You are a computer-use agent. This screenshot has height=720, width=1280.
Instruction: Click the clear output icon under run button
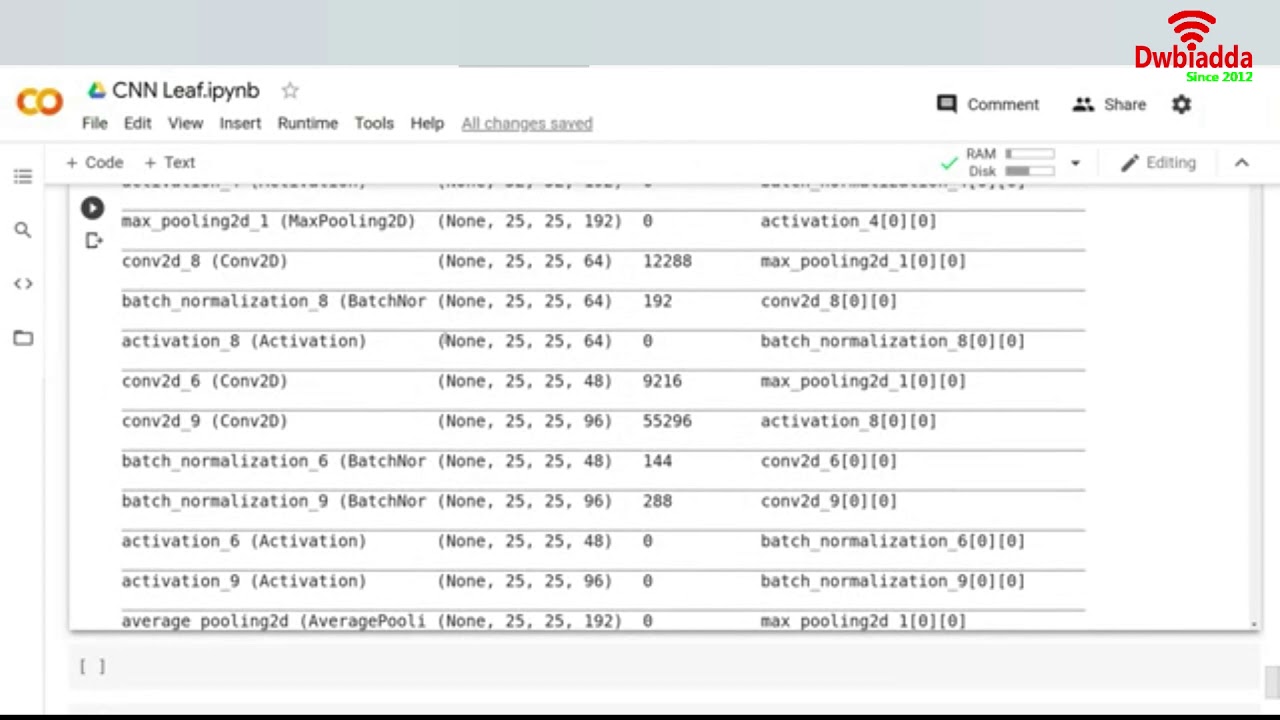(93, 240)
